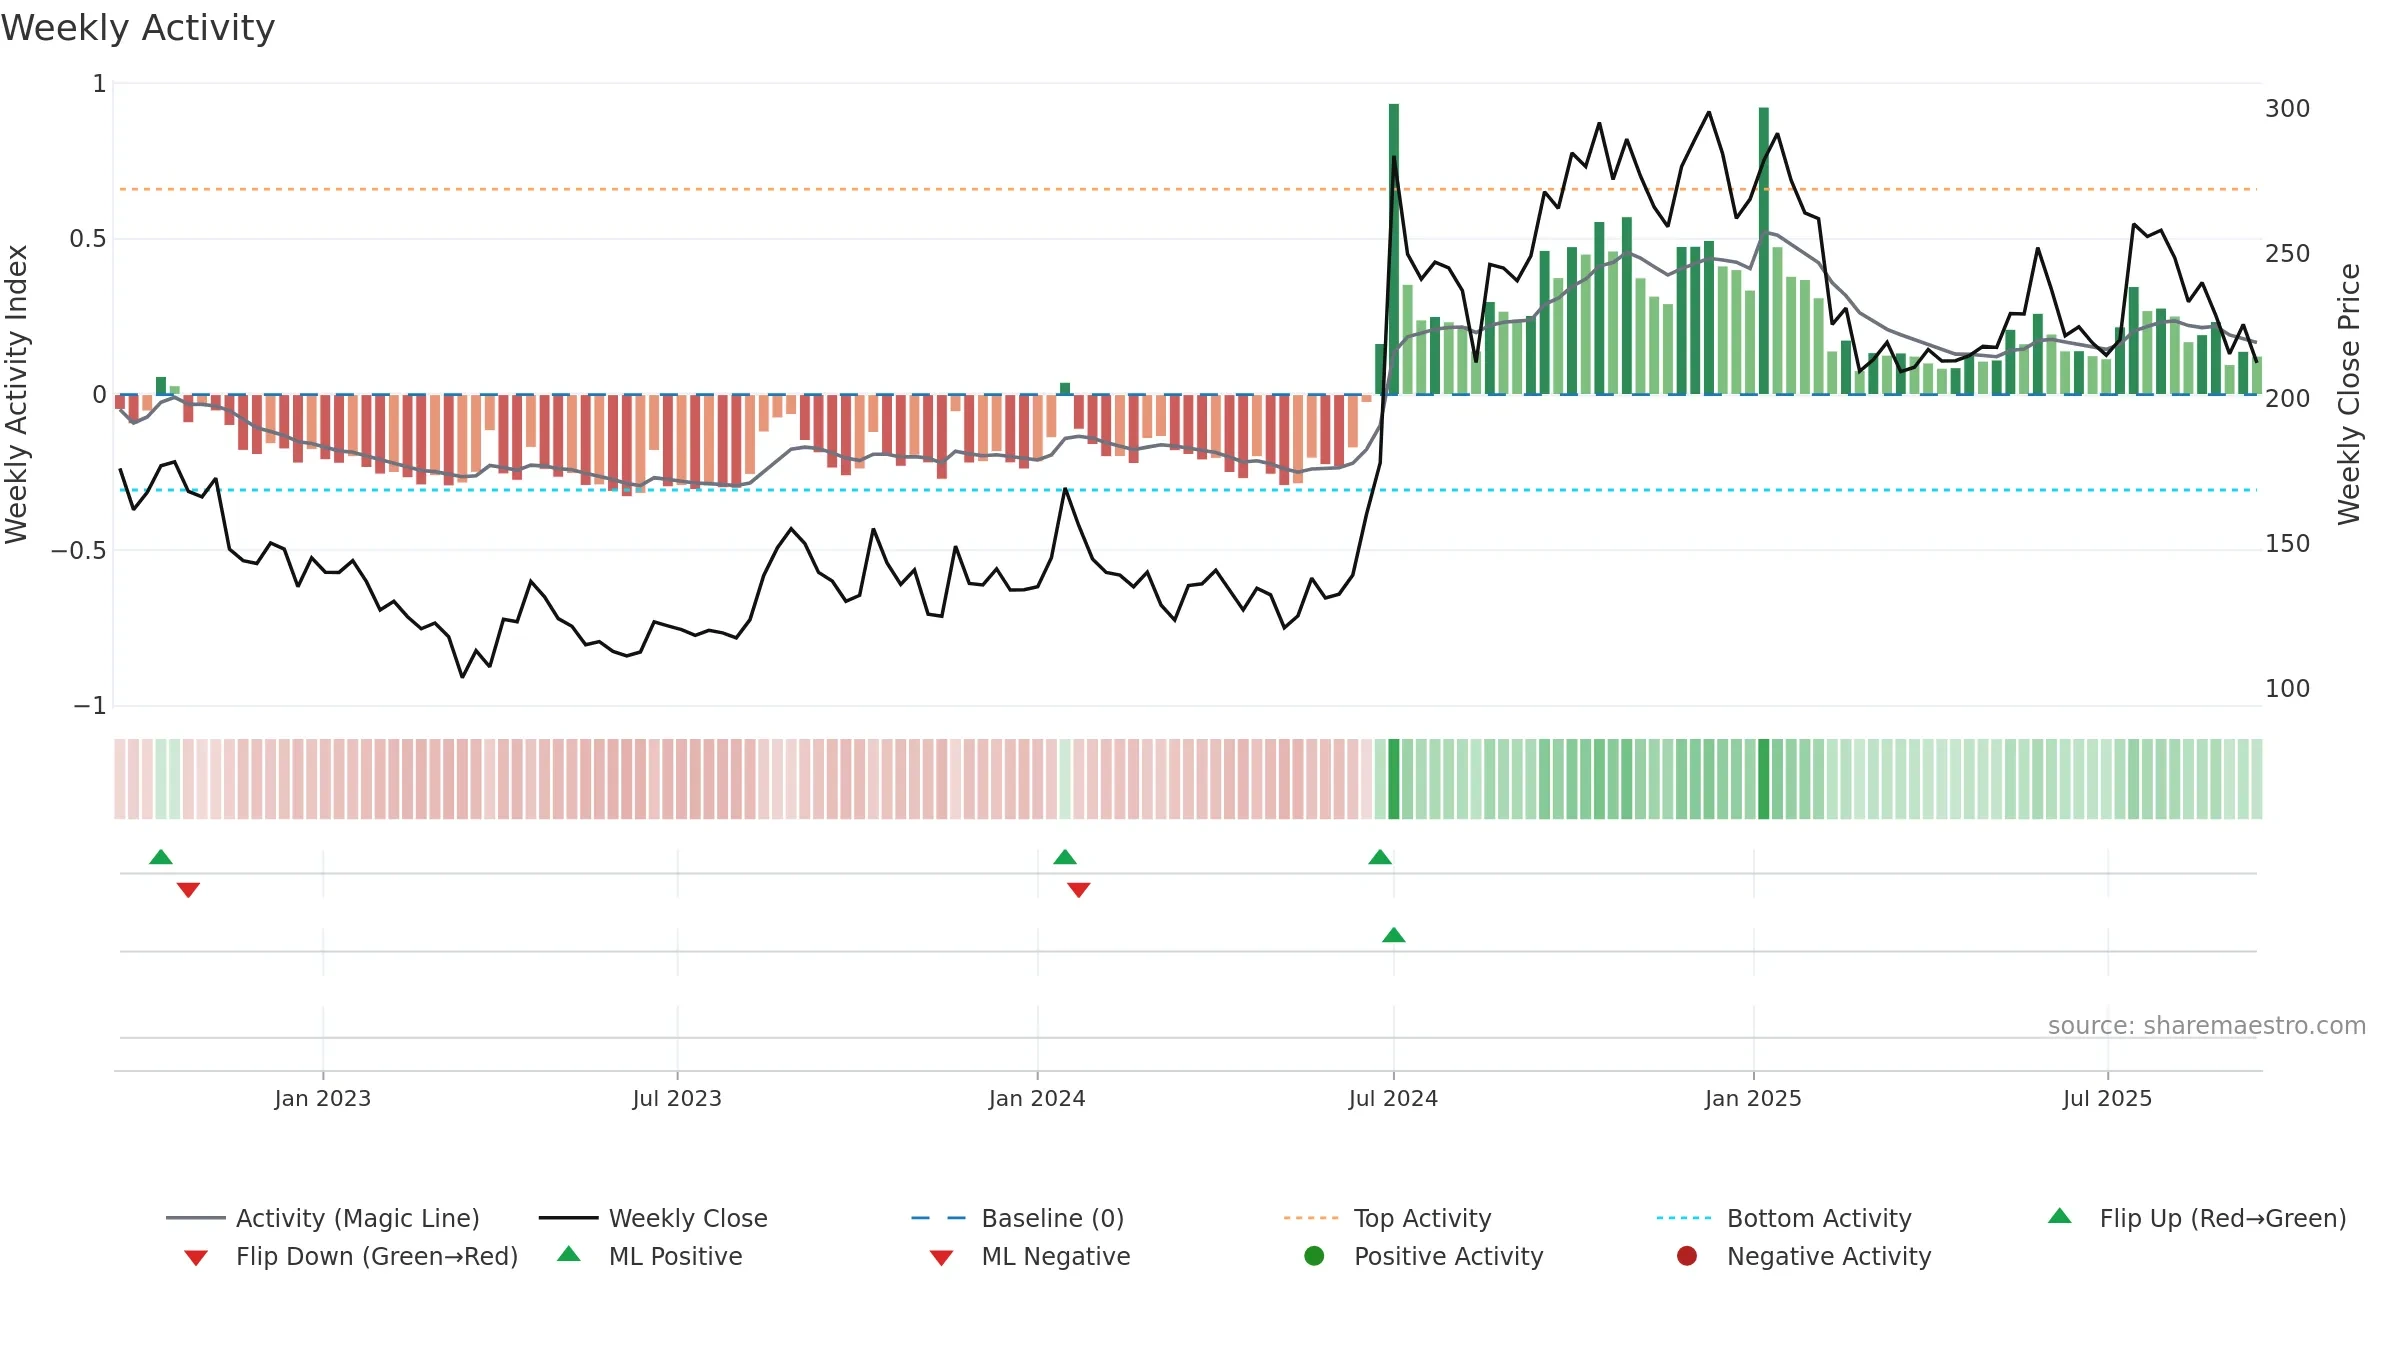The width and height of the screenshot is (2400, 1350).
Task: Click the green flip-up triangle just after Jan 2024
Action: (1065, 857)
